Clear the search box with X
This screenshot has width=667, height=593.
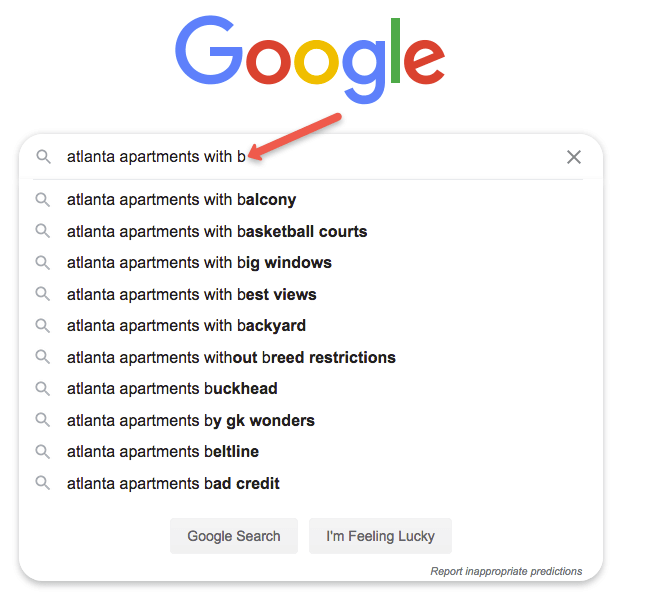pyautogui.click(x=573, y=157)
